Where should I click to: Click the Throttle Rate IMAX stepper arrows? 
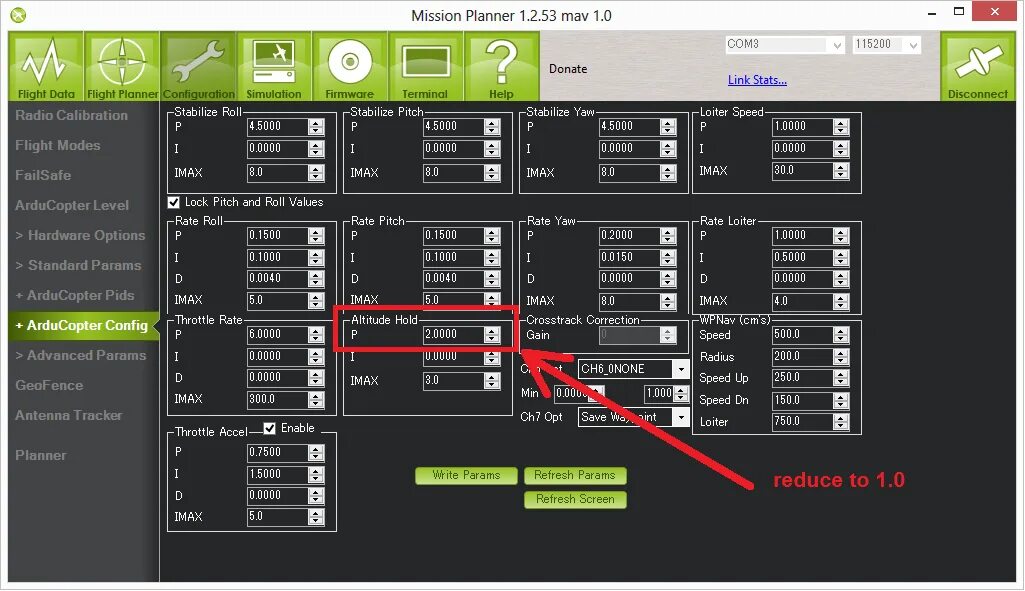click(316, 399)
